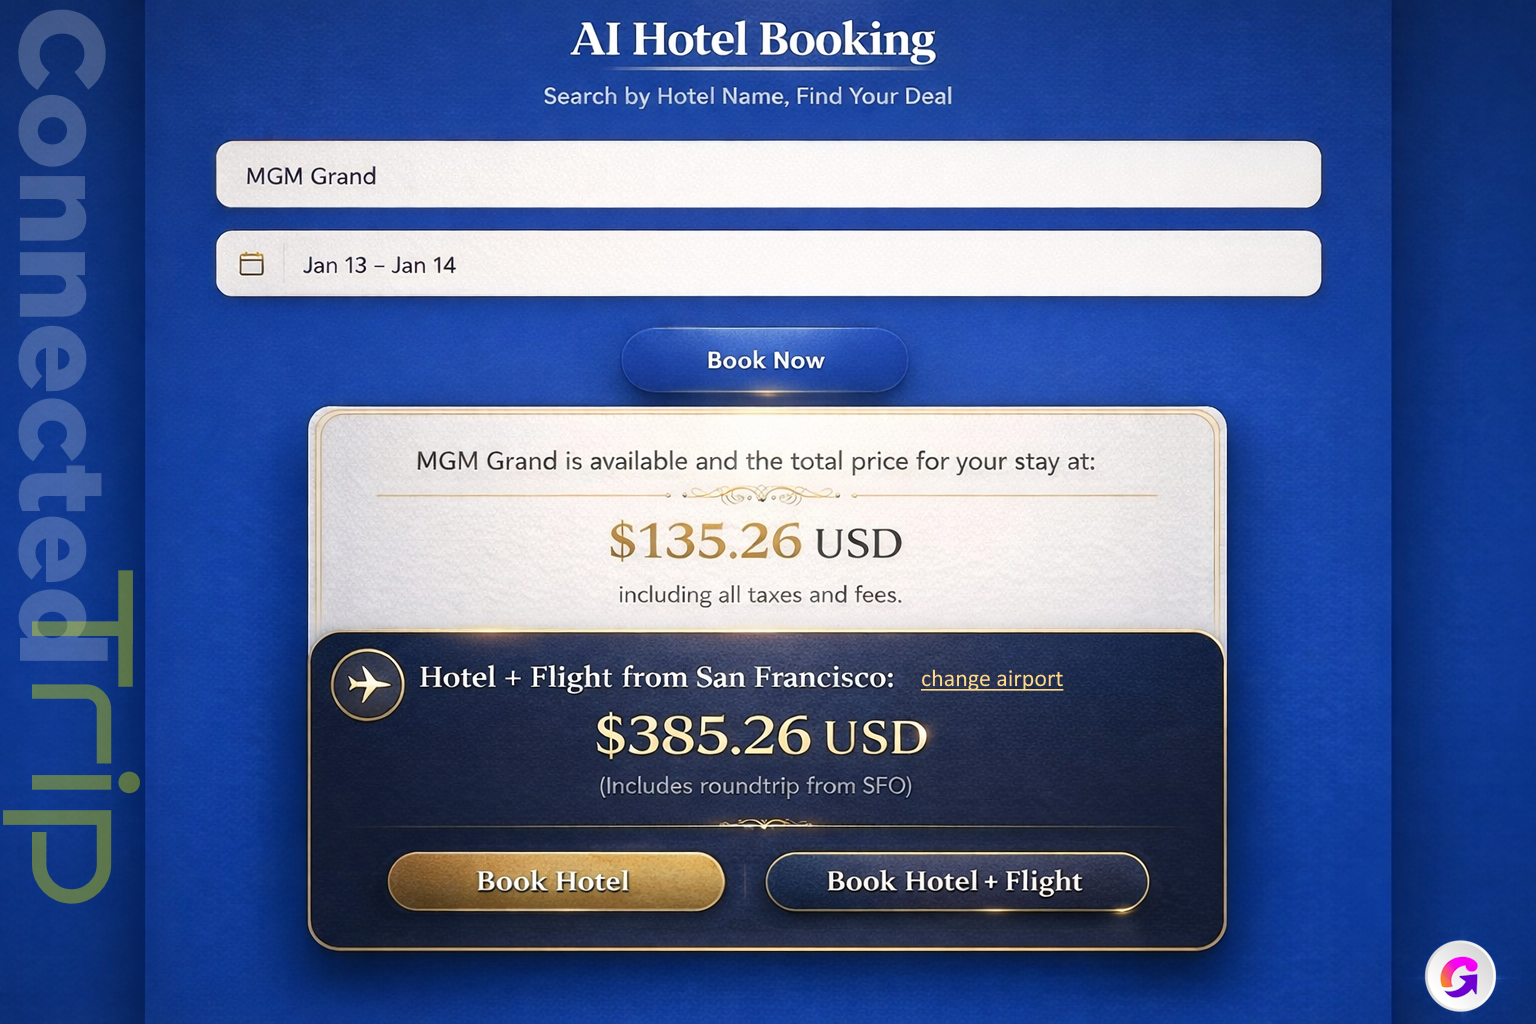Viewport: 1536px width, 1024px height.
Task: Select the 'including all taxes and fees' text
Action: tap(760, 594)
